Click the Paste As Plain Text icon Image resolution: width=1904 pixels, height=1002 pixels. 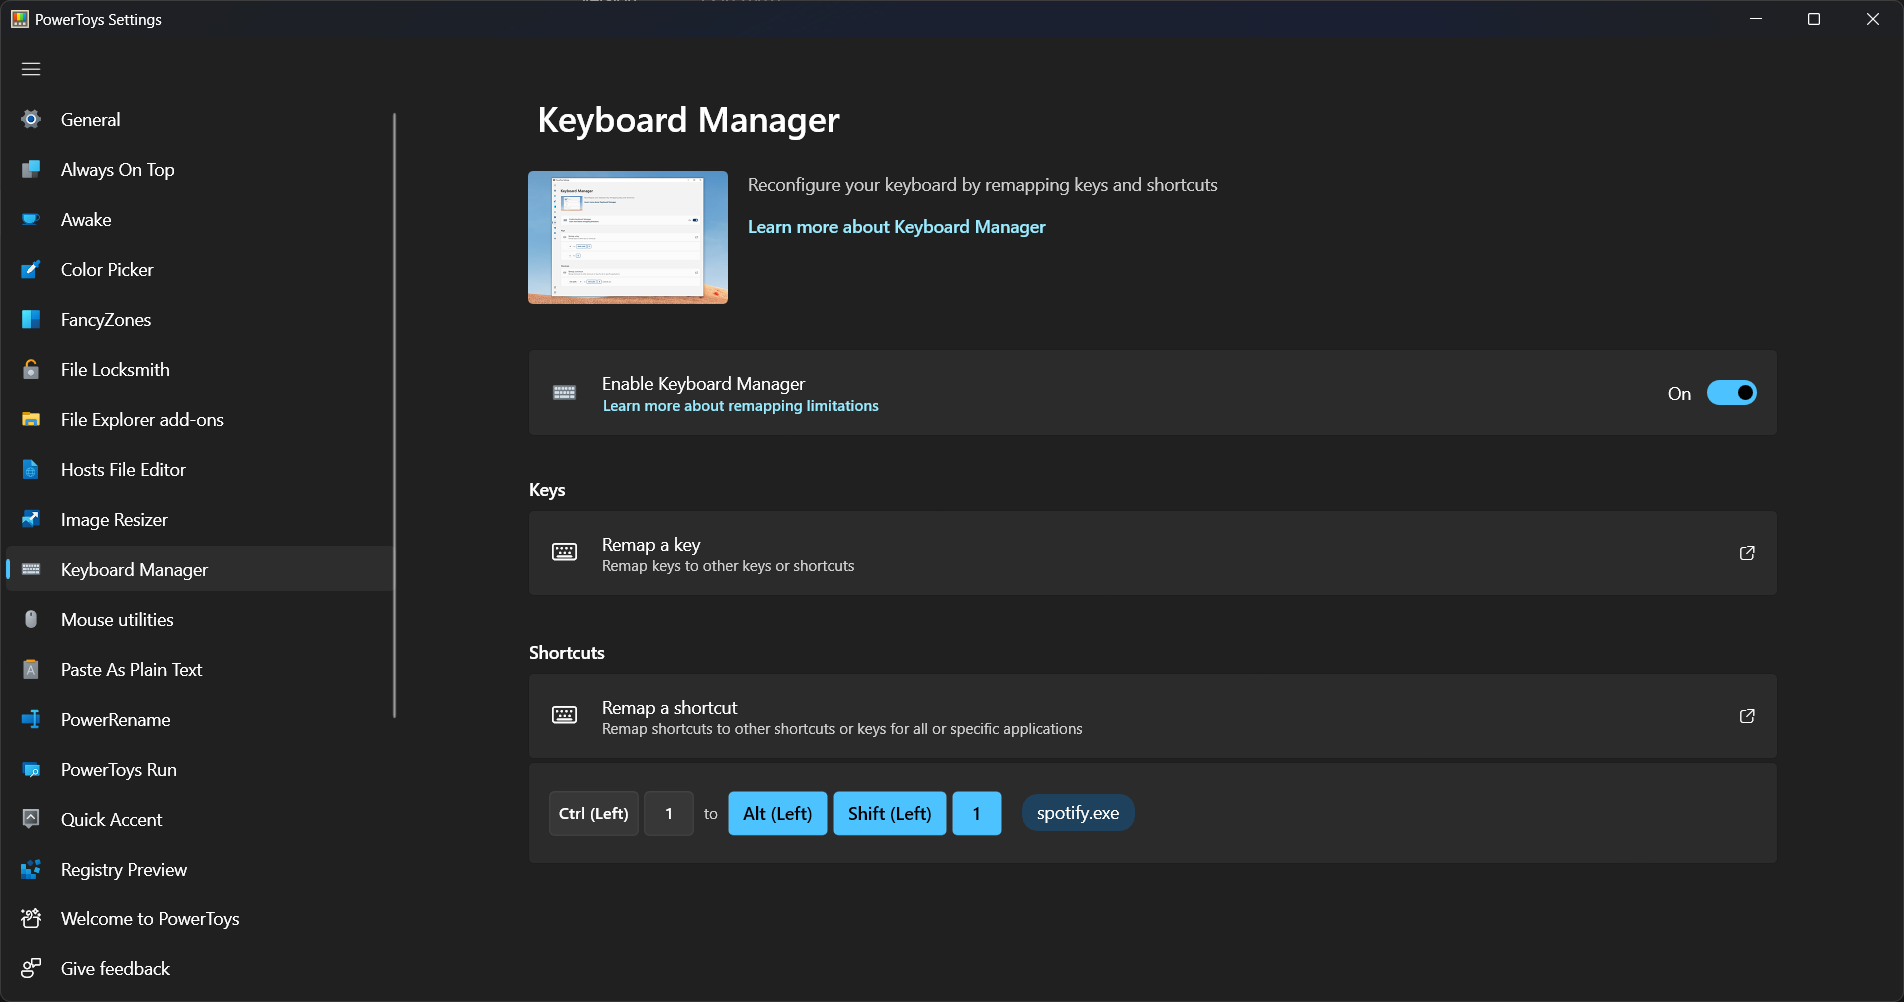31,669
